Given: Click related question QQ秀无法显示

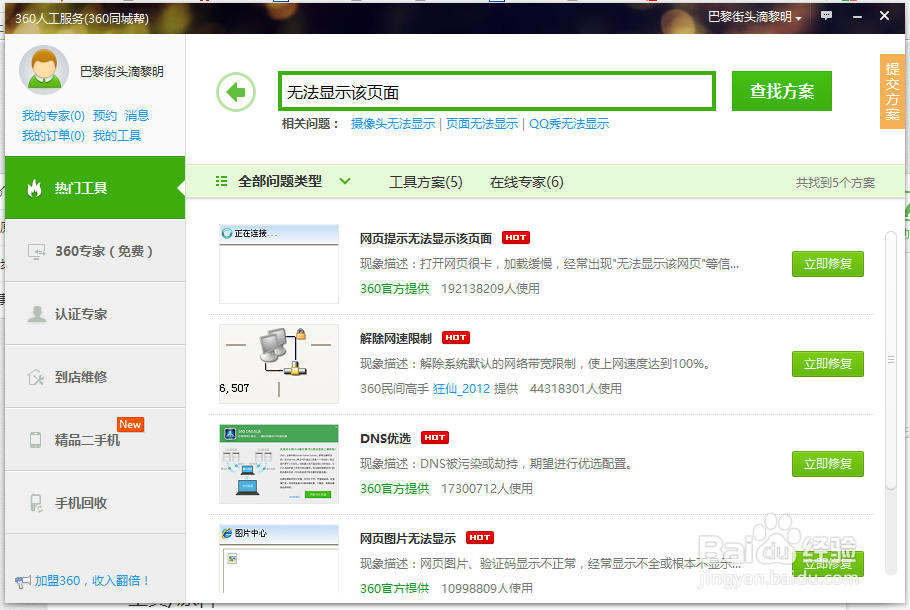Looking at the screenshot, I should [569, 124].
